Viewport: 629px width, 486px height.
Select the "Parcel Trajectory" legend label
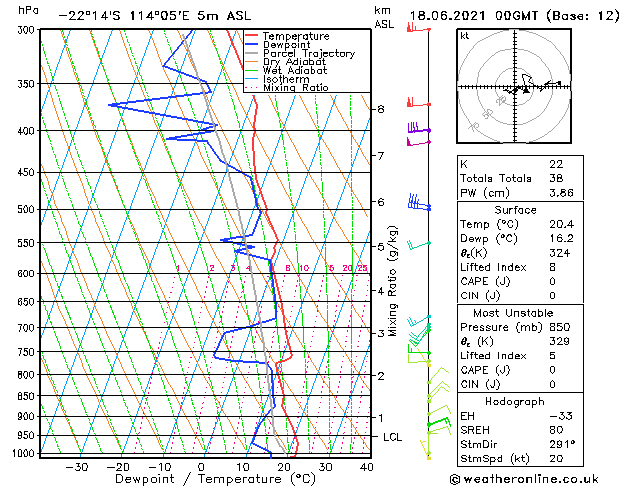(x=309, y=53)
